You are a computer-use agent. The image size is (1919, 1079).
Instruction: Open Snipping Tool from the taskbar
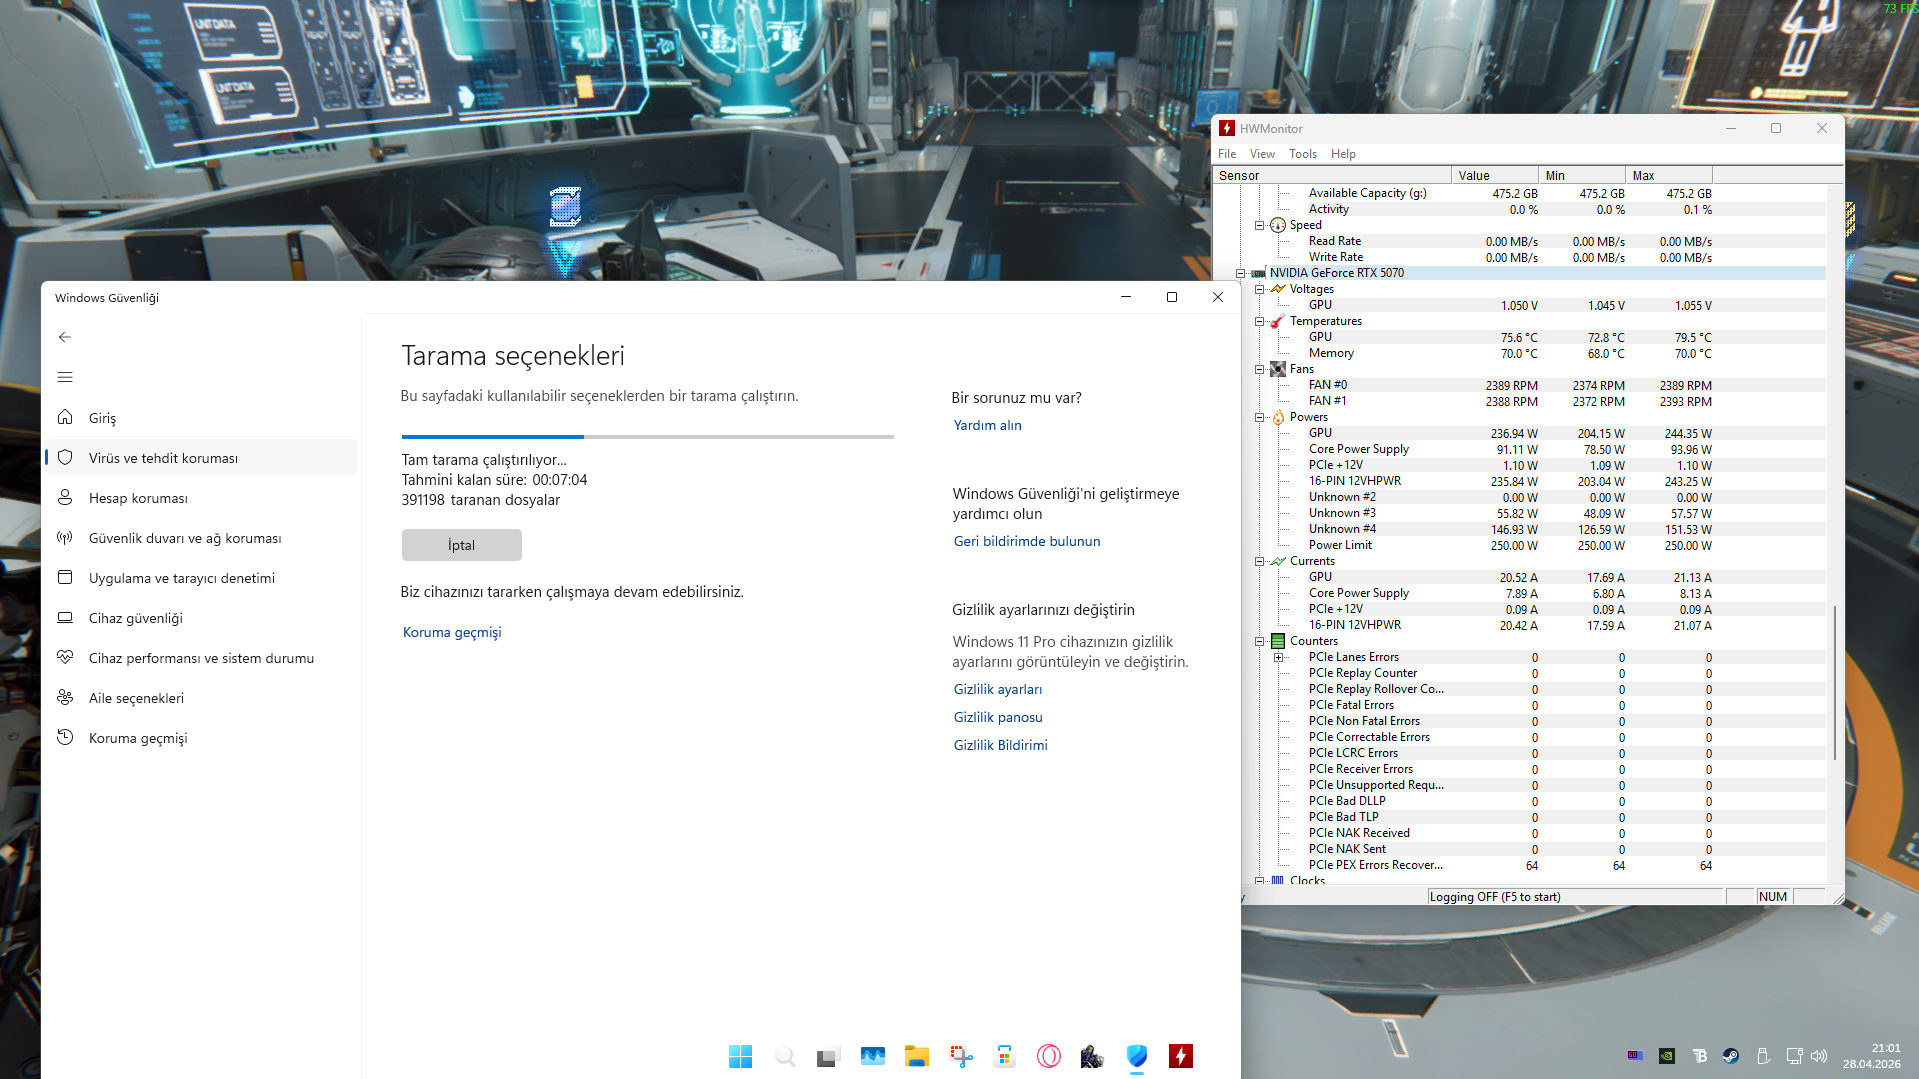(x=961, y=1056)
